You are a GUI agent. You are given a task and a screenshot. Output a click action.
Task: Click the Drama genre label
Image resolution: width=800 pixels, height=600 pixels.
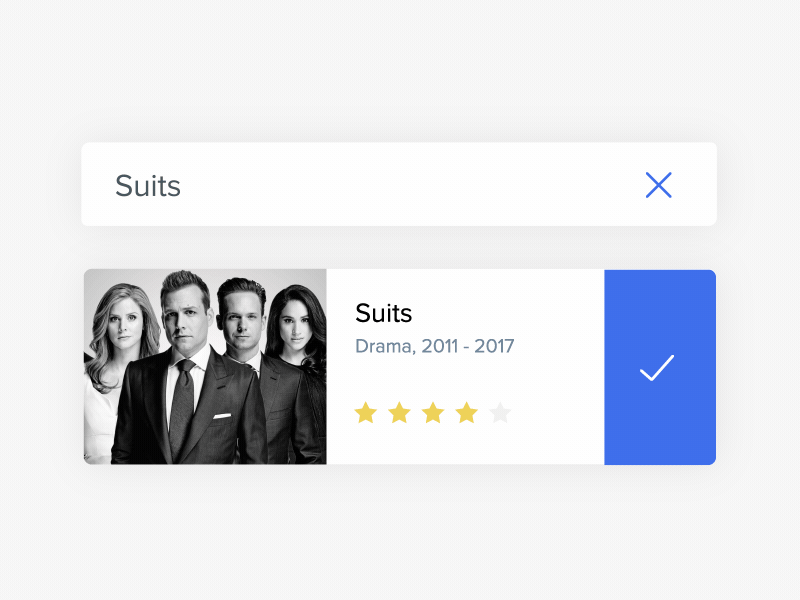384,347
